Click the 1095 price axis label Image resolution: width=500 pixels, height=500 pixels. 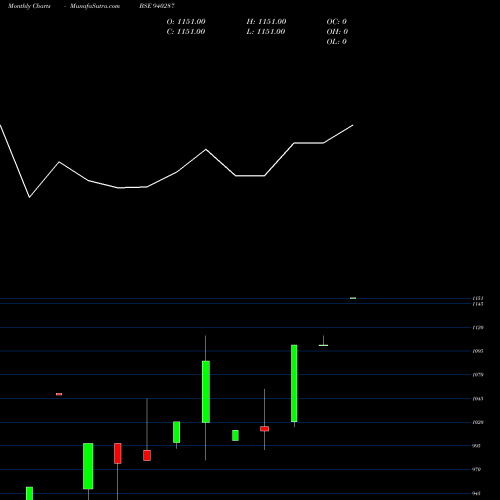pos(478,351)
